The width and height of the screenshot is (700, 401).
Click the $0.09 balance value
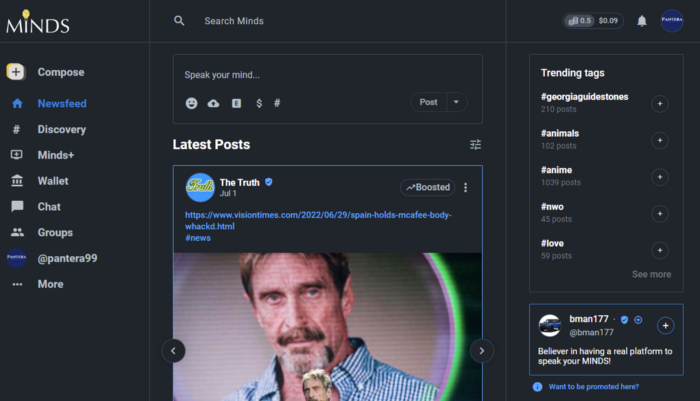pyautogui.click(x=608, y=21)
